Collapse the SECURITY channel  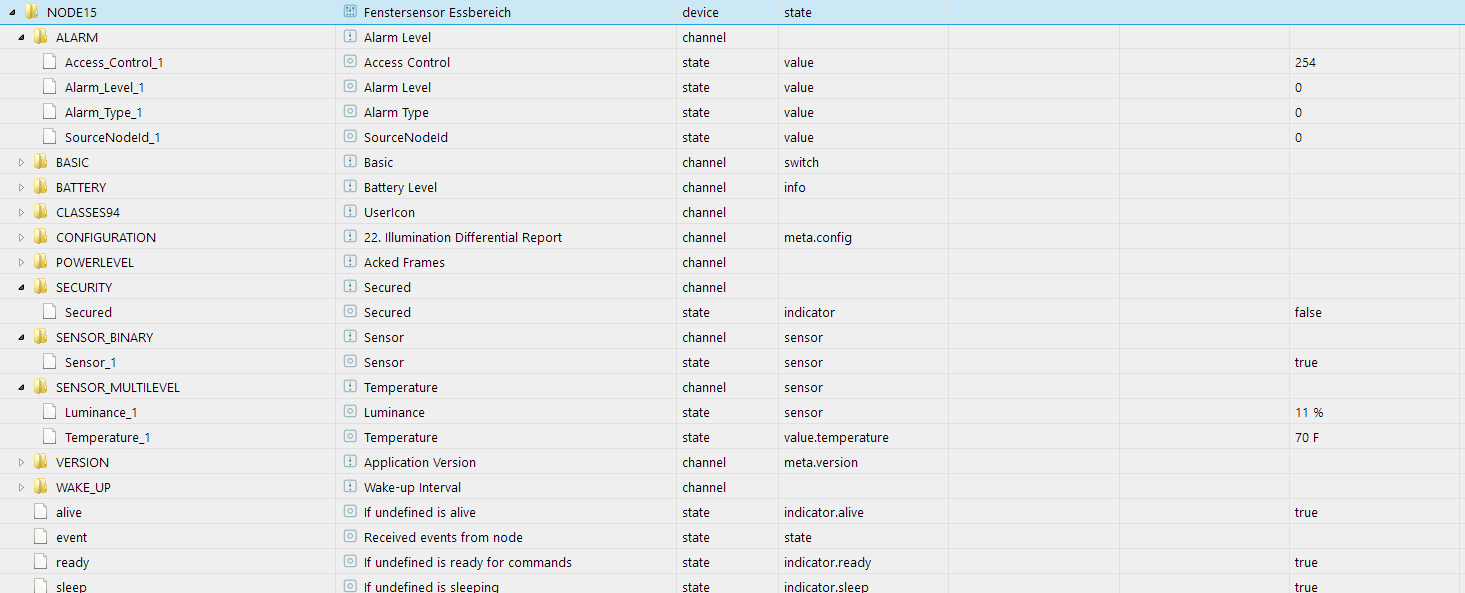point(21,287)
